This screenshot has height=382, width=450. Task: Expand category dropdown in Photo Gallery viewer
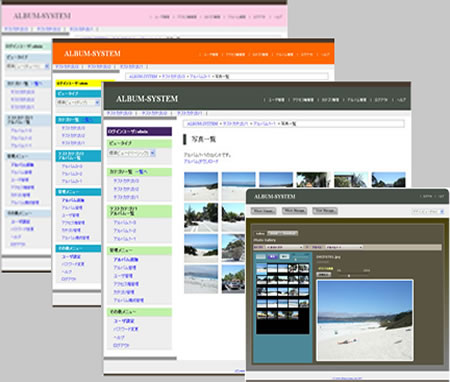(283, 247)
